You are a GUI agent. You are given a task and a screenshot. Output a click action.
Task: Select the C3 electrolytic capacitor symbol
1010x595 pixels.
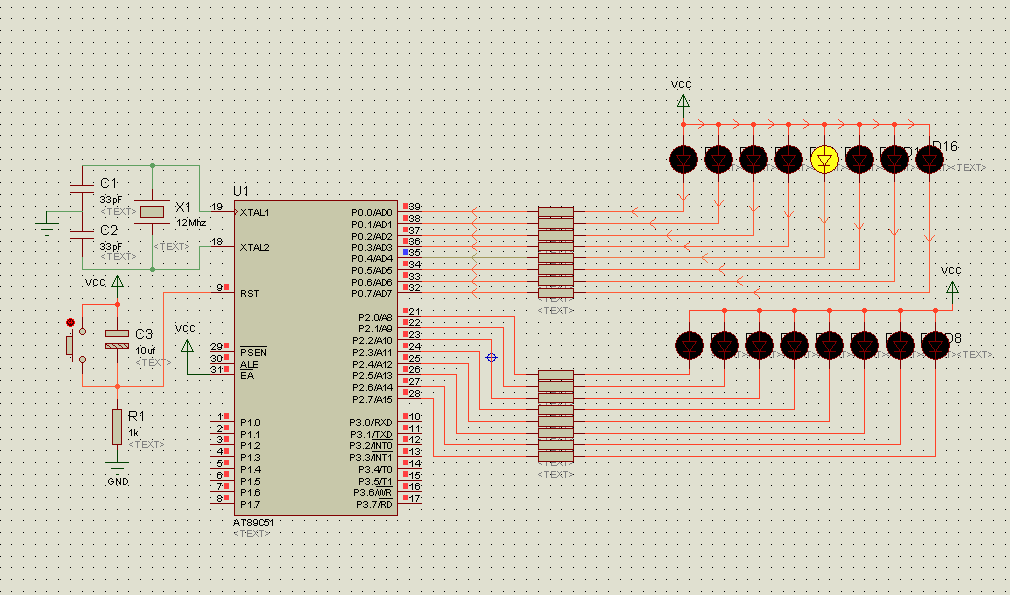point(117,339)
